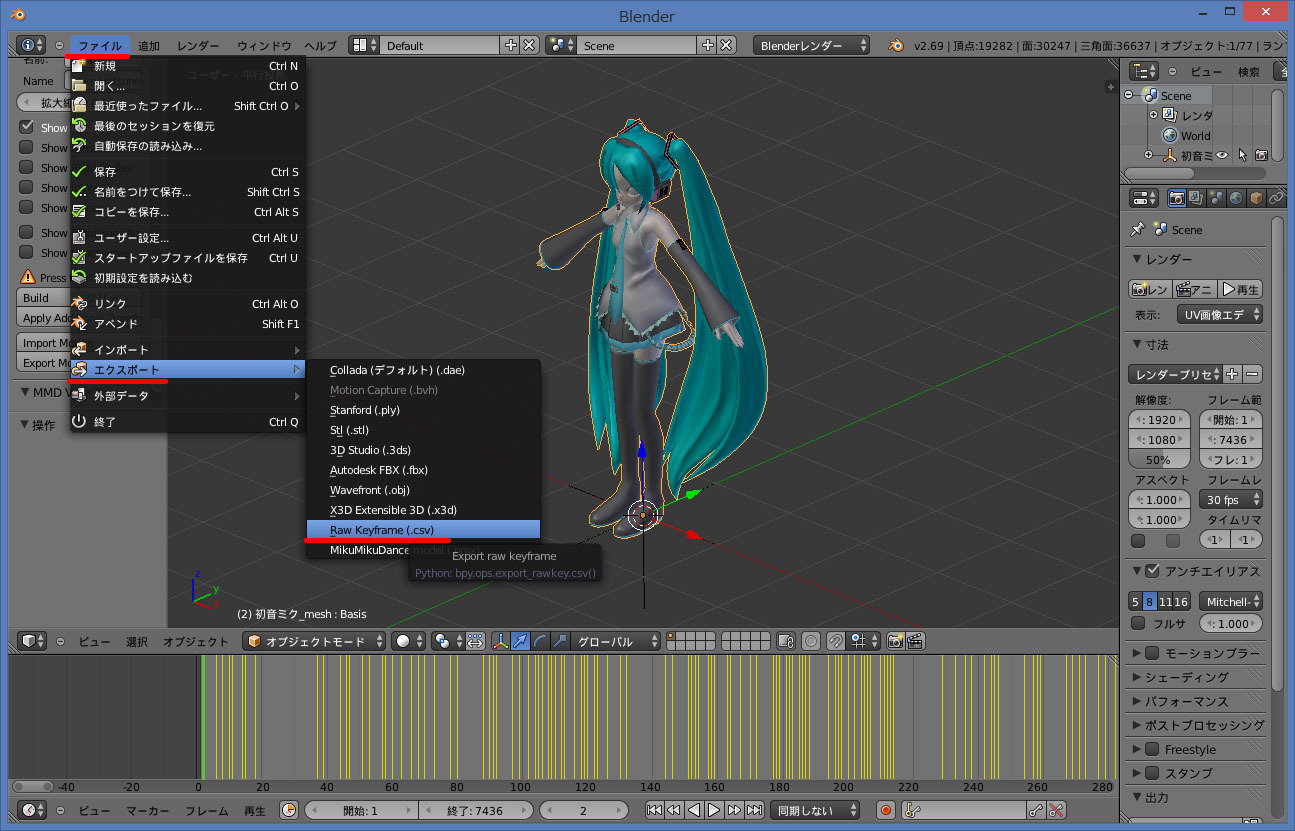Select 8 anti-aliasing samples

[1150, 601]
